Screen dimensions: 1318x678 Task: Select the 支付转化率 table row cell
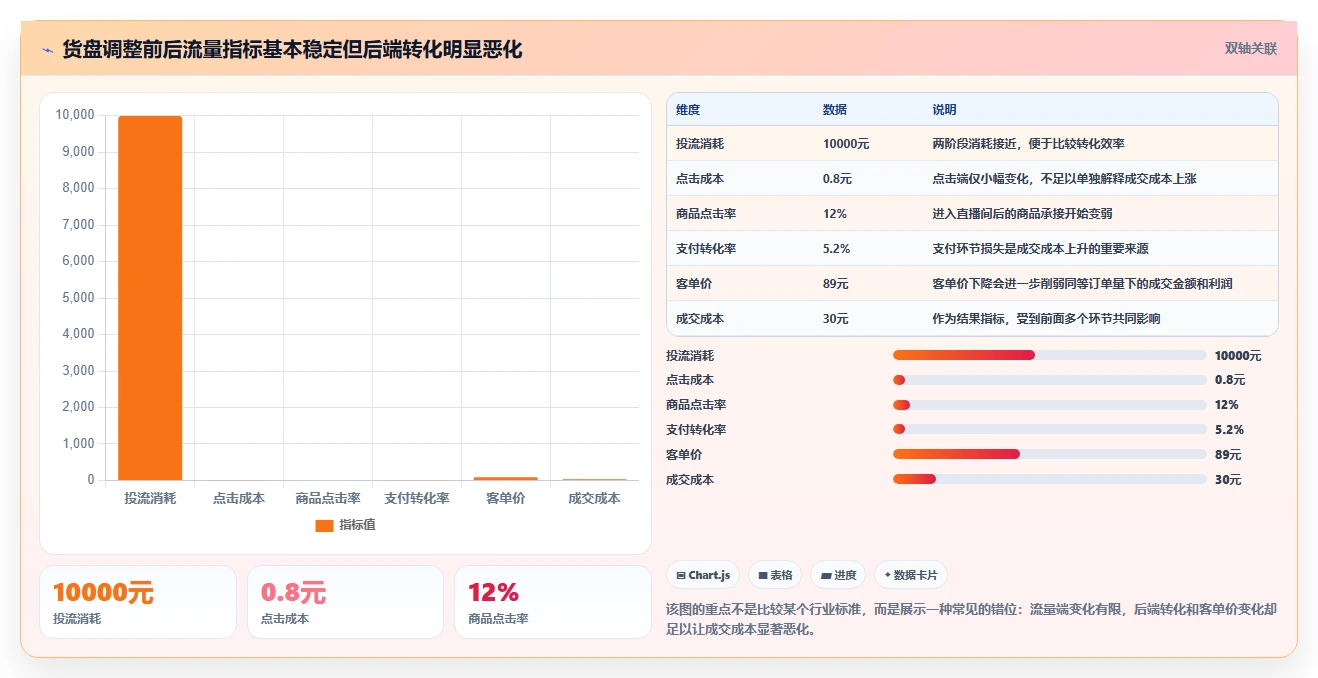point(706,249)
